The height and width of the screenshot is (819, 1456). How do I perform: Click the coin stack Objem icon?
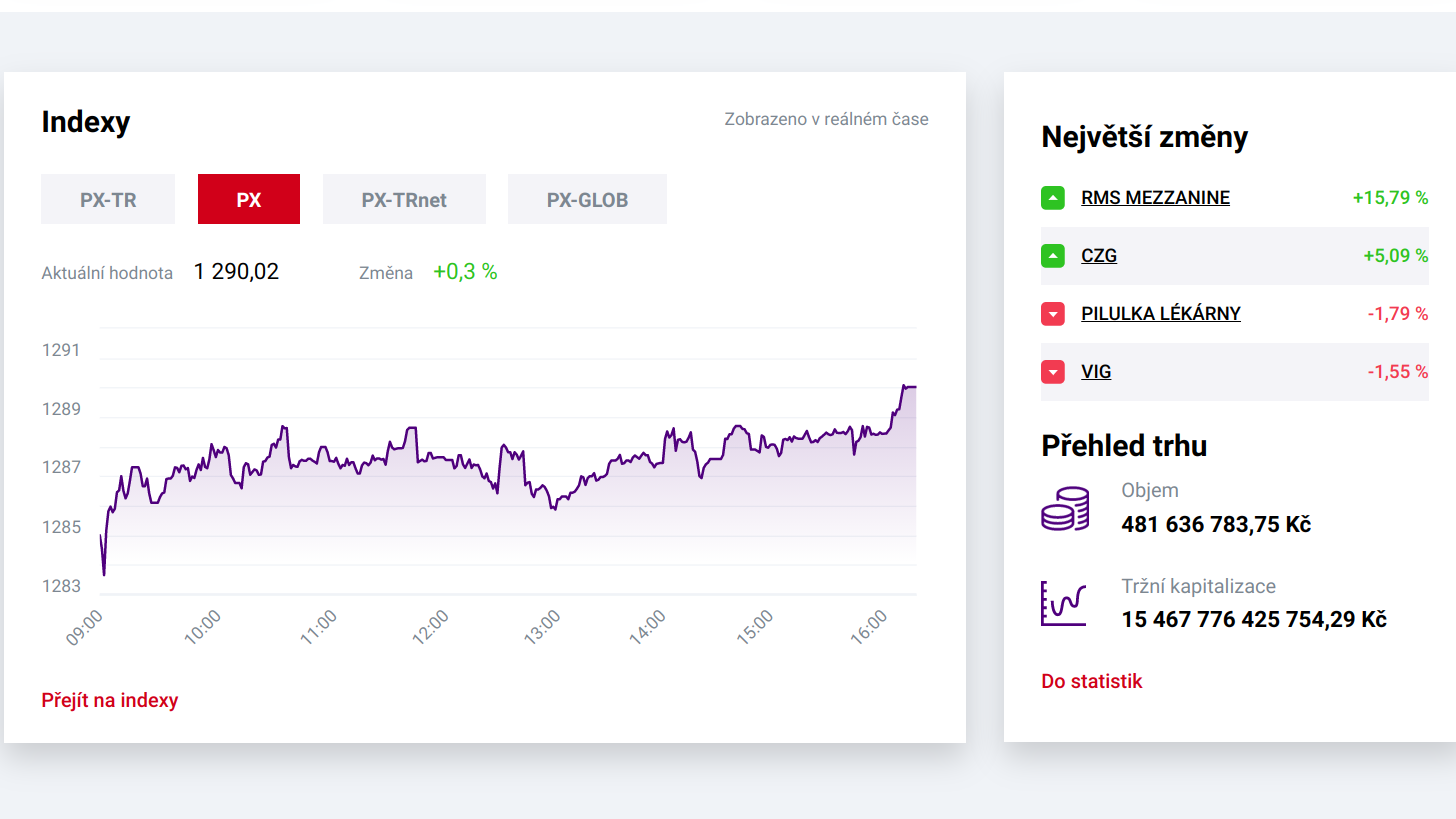tap(1065, 508)
